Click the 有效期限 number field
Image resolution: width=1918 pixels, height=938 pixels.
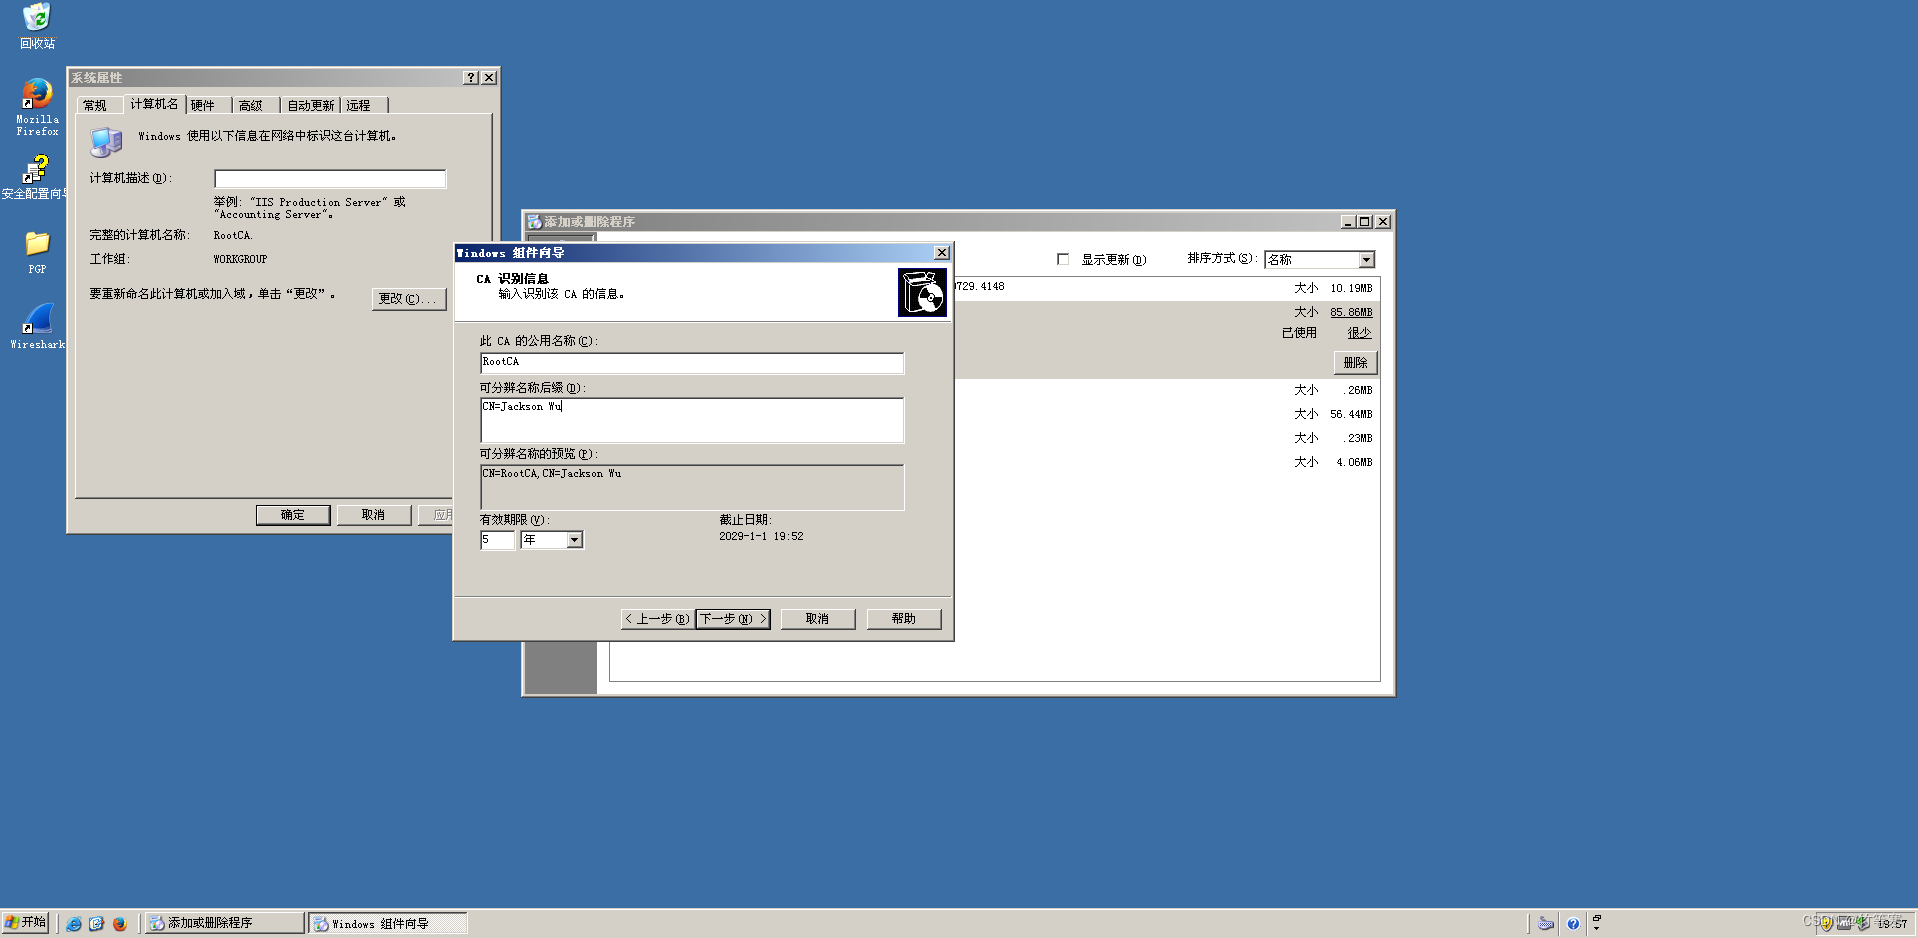497,540
